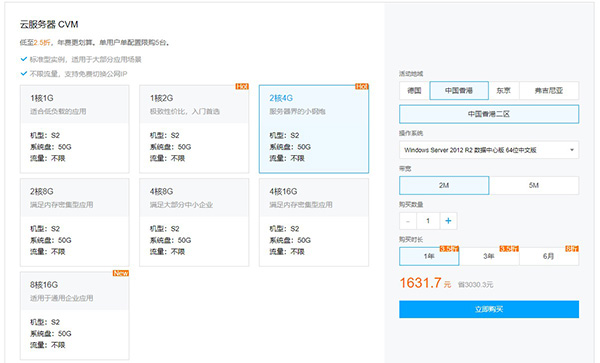Viewport: 600px width, 363px height.
Task: Click the blue checkmark beside 标准型实例
Action: 24,59
